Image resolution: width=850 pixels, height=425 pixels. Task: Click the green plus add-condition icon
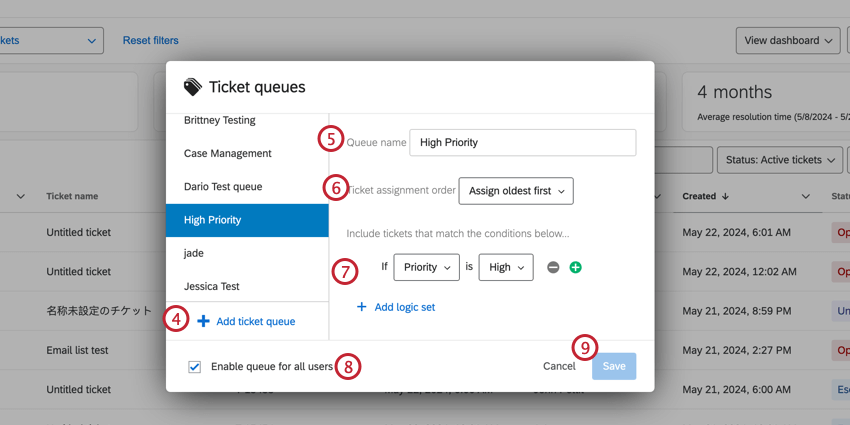click(575, 268)
